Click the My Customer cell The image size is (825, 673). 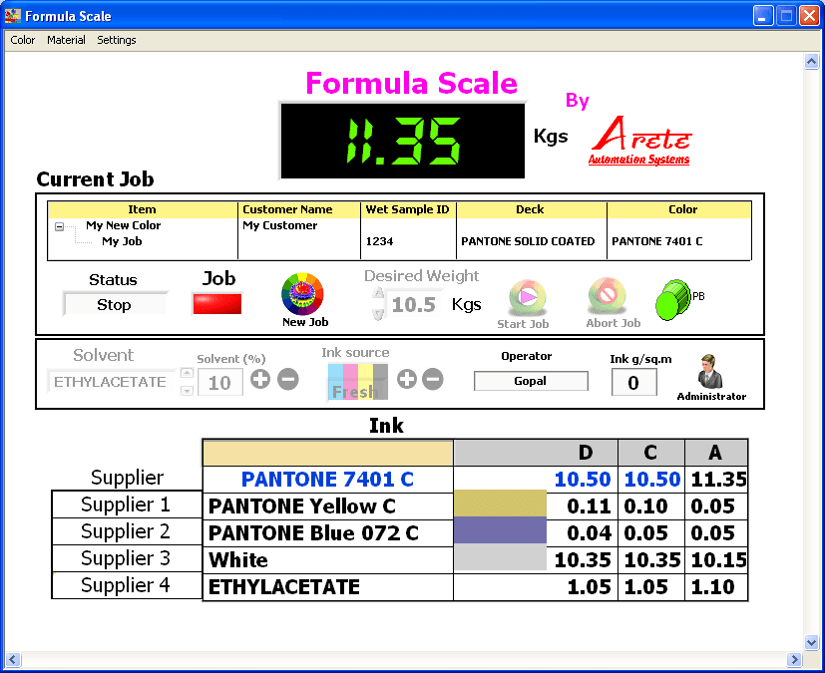tap(280, 225)
